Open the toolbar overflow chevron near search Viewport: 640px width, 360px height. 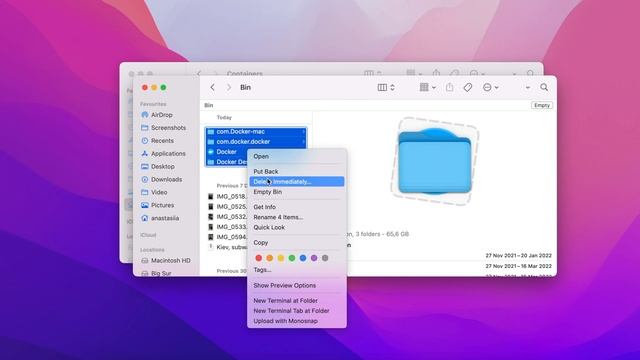[x=527, y=87]
